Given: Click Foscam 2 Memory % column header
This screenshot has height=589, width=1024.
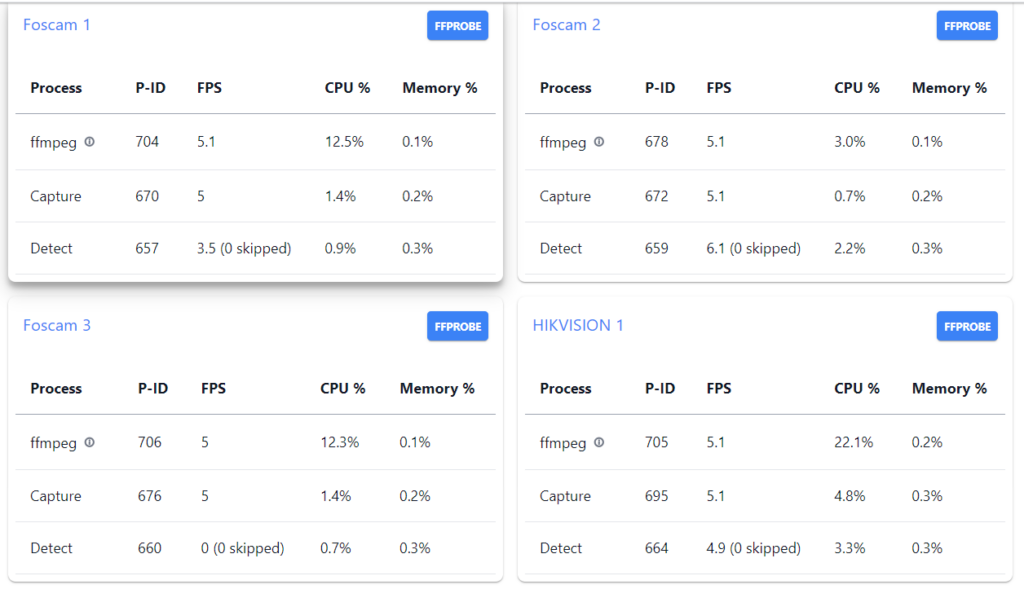Looking at the screenshot, I should 949,88.
